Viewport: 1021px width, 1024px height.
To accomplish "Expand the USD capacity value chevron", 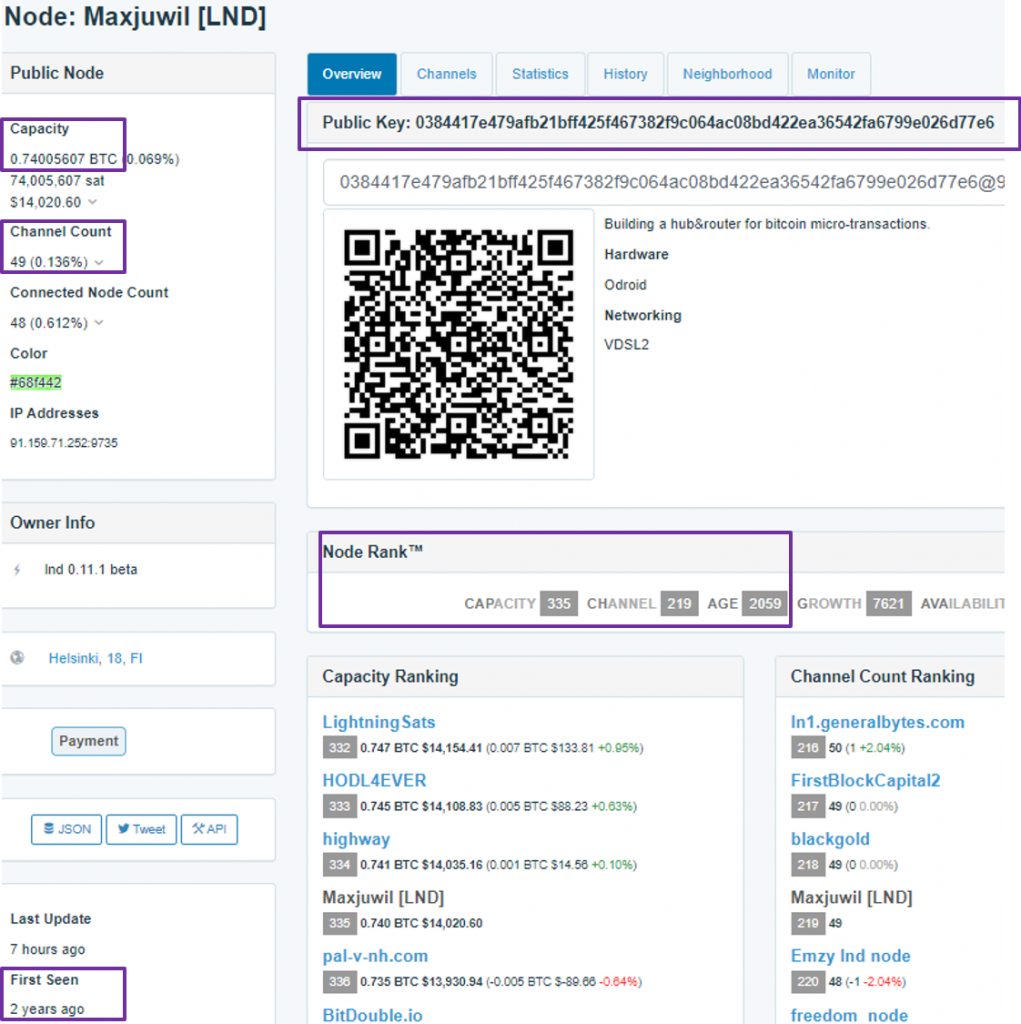I will click(x=93, y=202).
